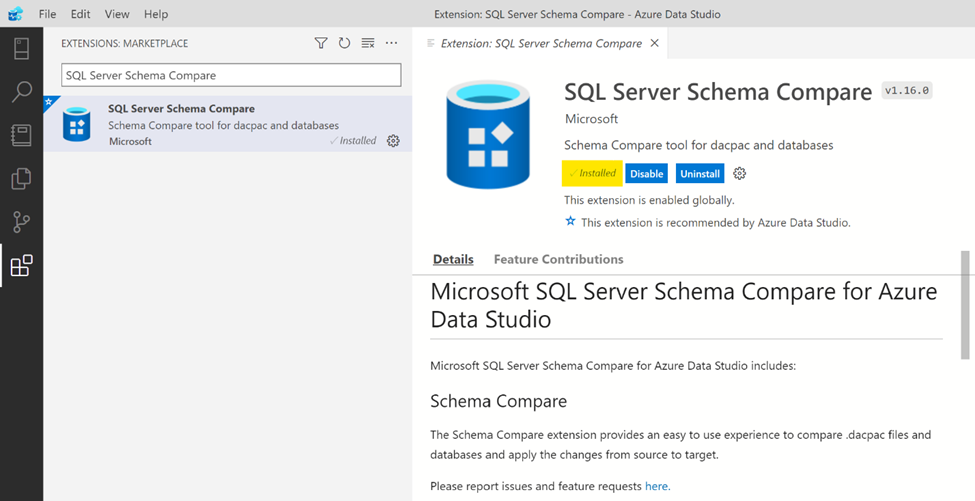Open the View menu

117,14
